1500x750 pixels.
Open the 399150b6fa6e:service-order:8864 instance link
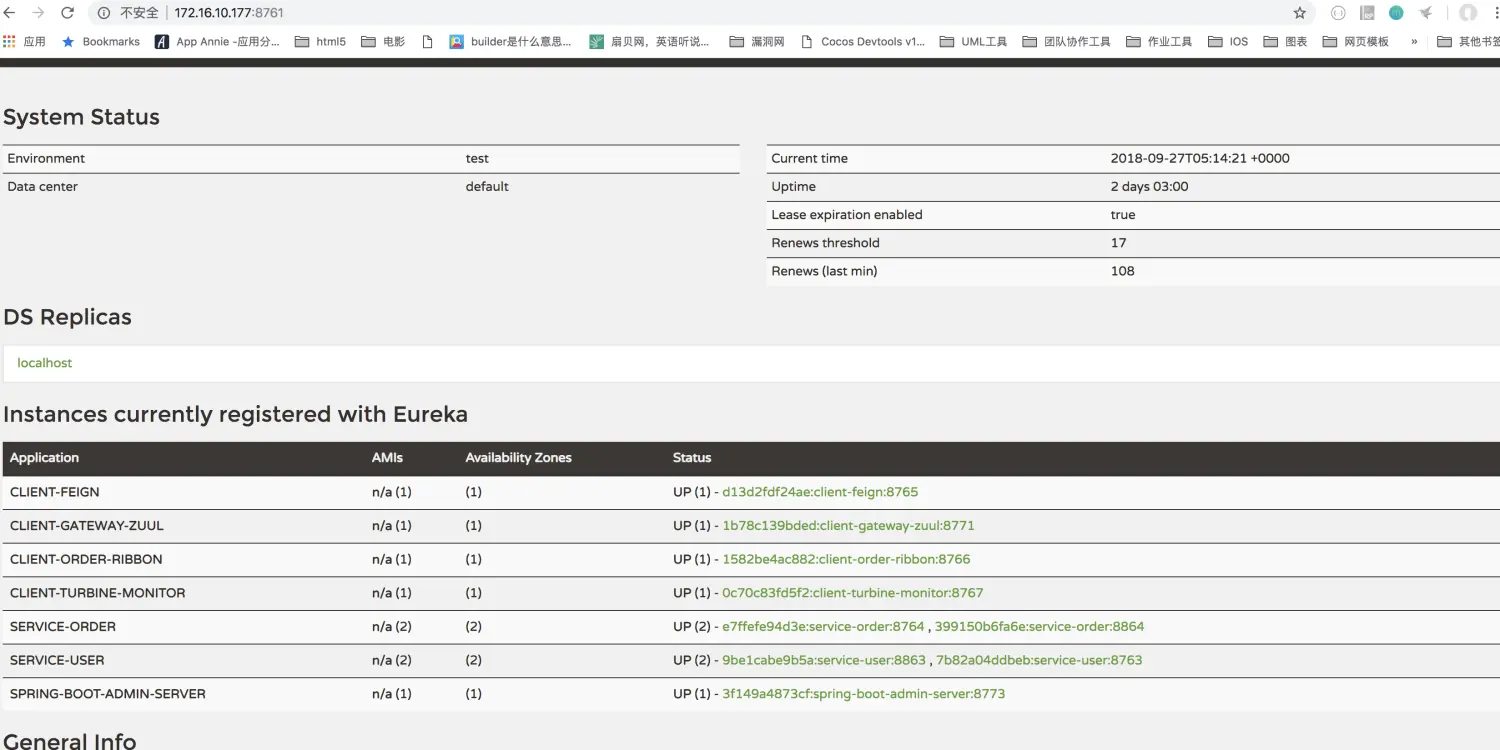click(1039, 626)
